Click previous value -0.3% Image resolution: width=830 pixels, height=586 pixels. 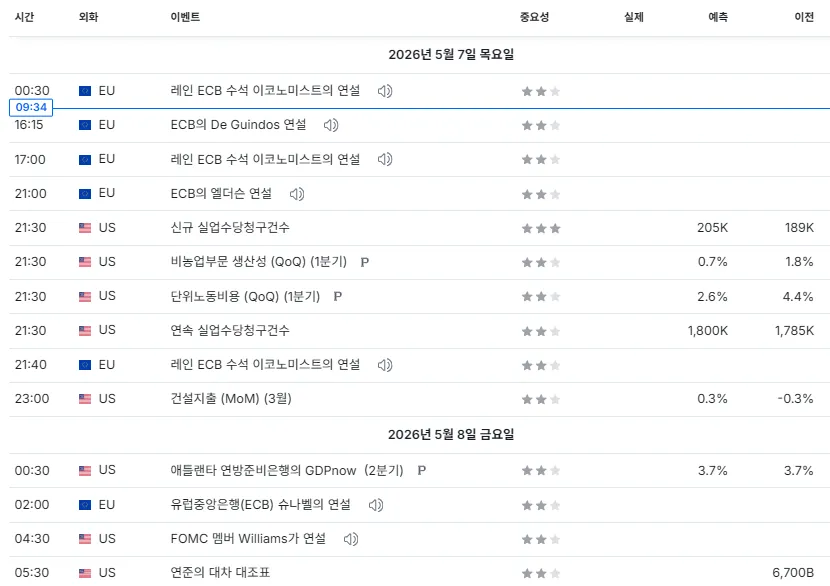coord(795,399)
